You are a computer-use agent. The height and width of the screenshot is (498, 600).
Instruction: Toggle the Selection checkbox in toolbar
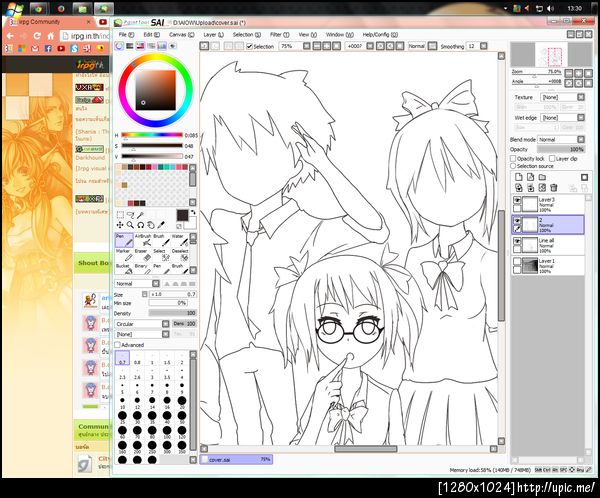[x=249, y=46]
